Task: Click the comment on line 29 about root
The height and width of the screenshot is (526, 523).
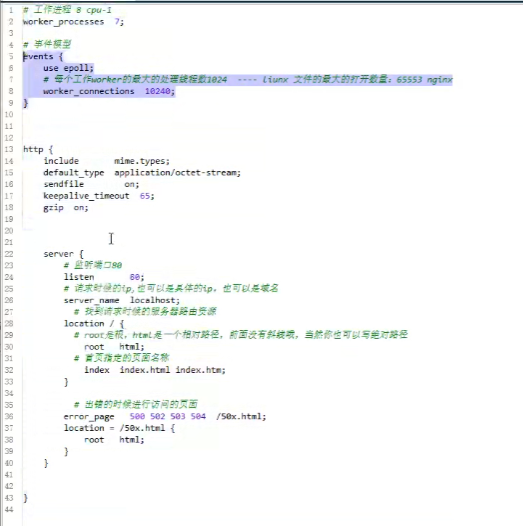Action: point(241,335)
